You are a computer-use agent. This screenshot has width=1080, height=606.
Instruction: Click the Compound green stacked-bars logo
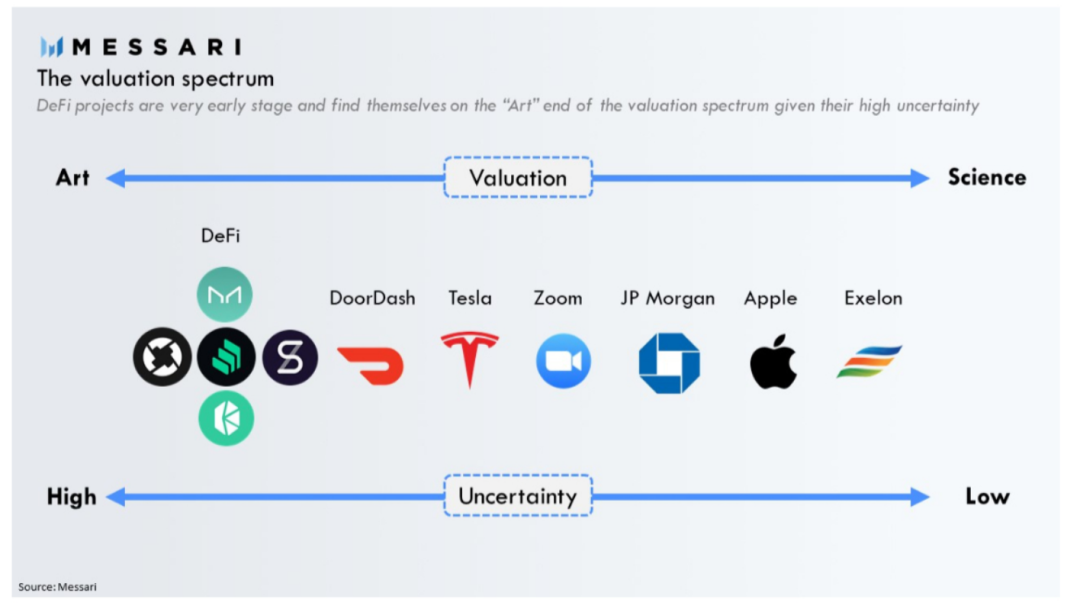click(x=226, y=357)
